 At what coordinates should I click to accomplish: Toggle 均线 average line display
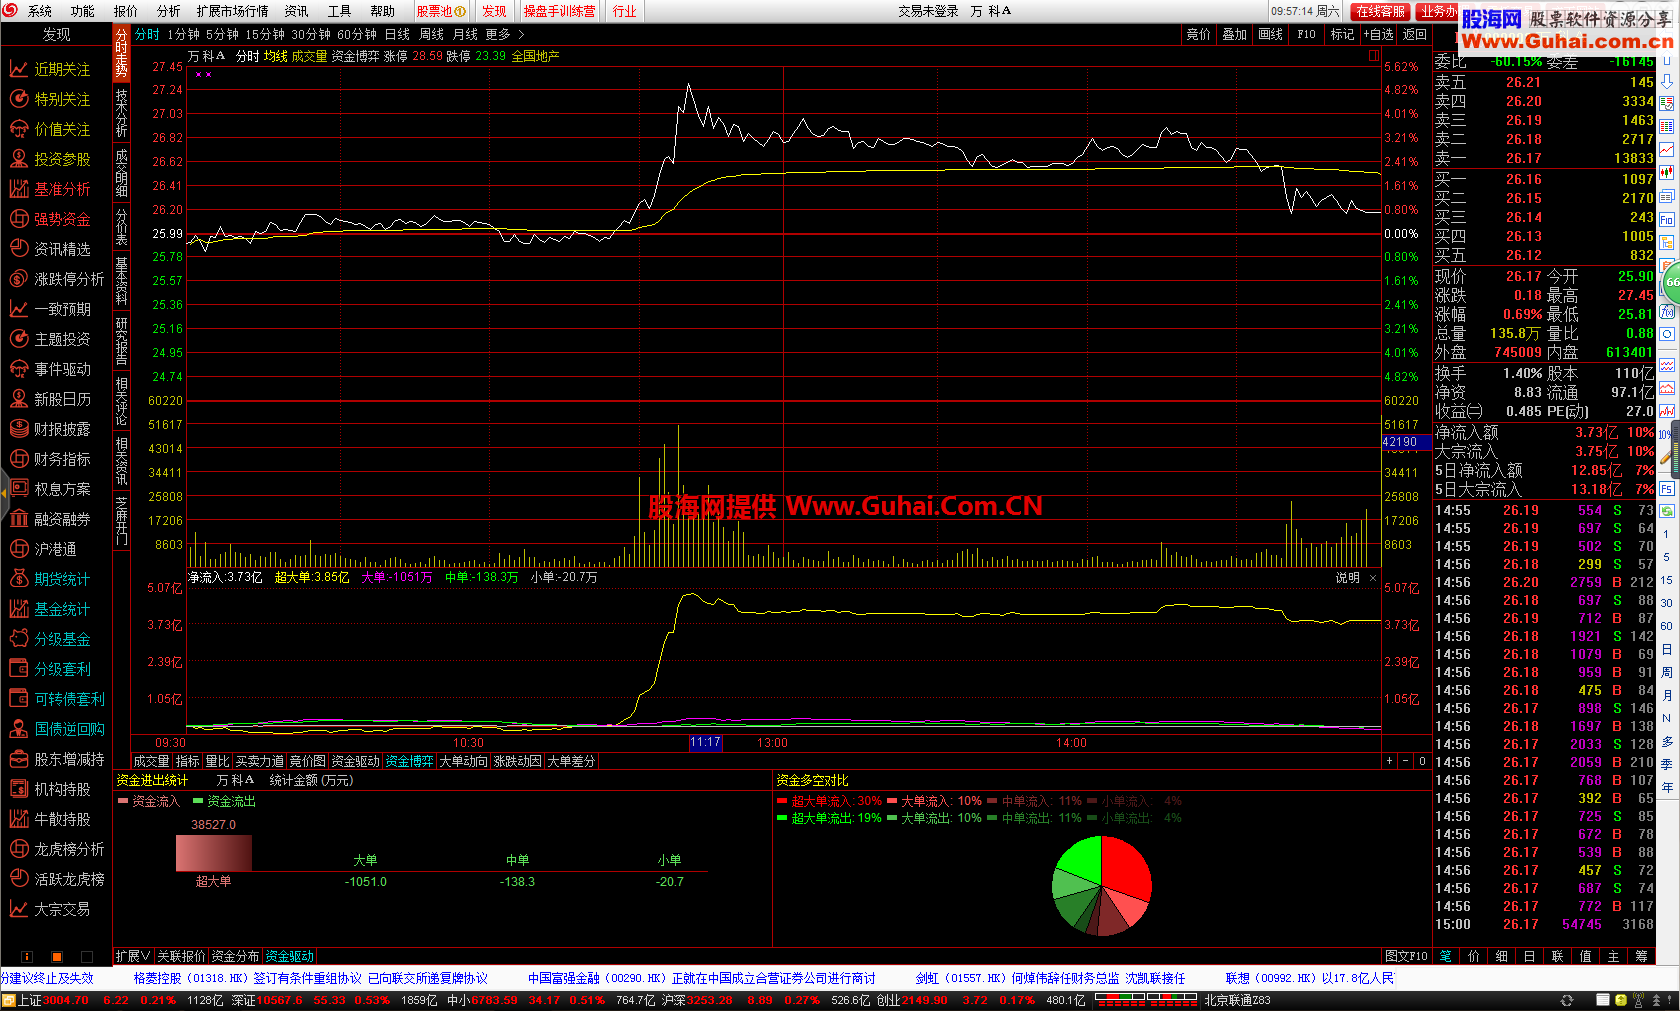(276, 56)
